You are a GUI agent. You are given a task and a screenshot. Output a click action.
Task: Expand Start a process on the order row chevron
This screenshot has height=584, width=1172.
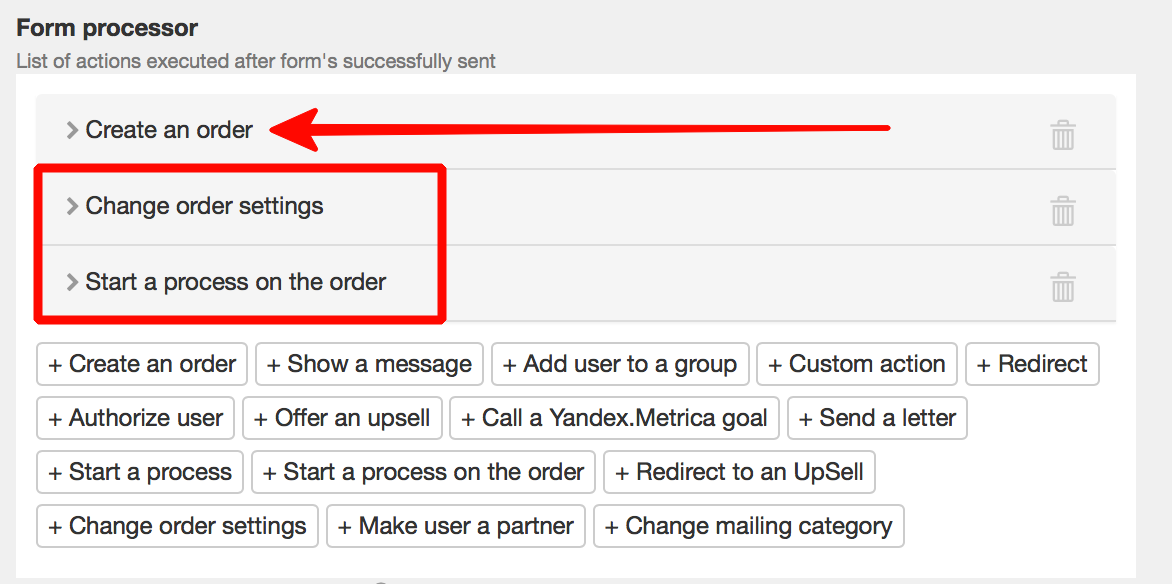point(72,283)
